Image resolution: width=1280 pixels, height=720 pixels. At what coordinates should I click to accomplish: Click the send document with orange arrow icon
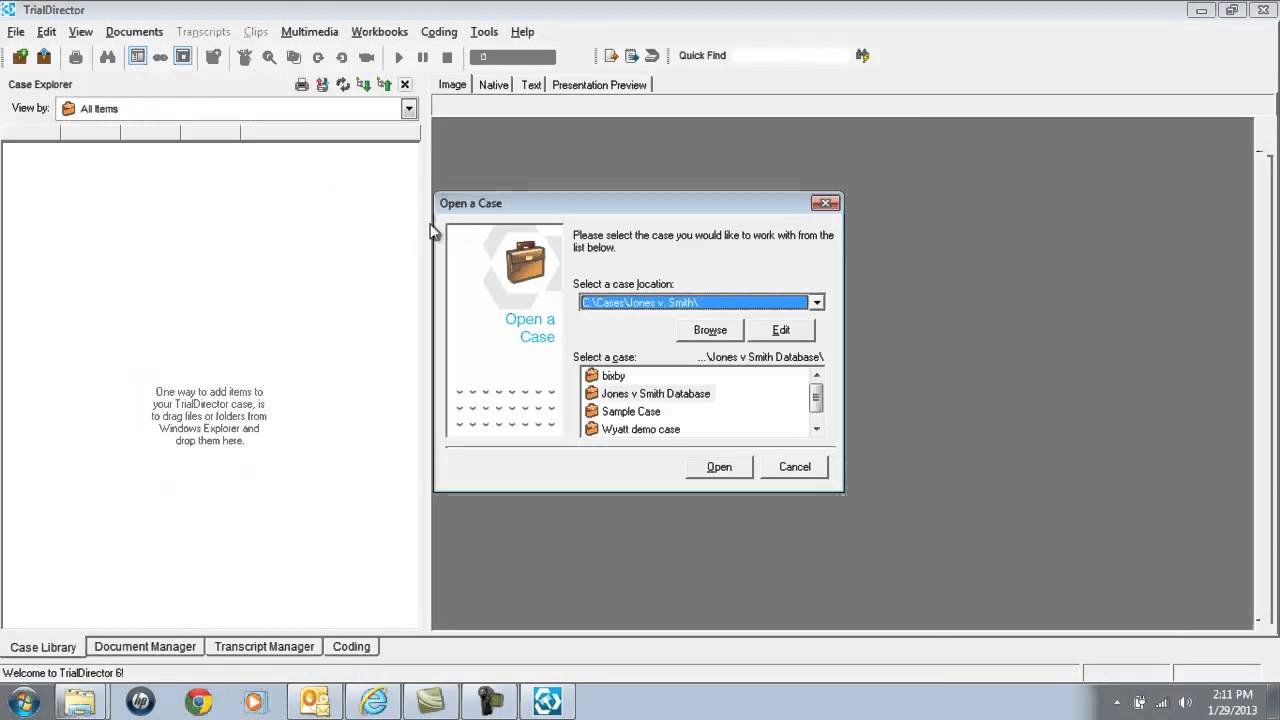pyautogui.click(x=611, y=56)
